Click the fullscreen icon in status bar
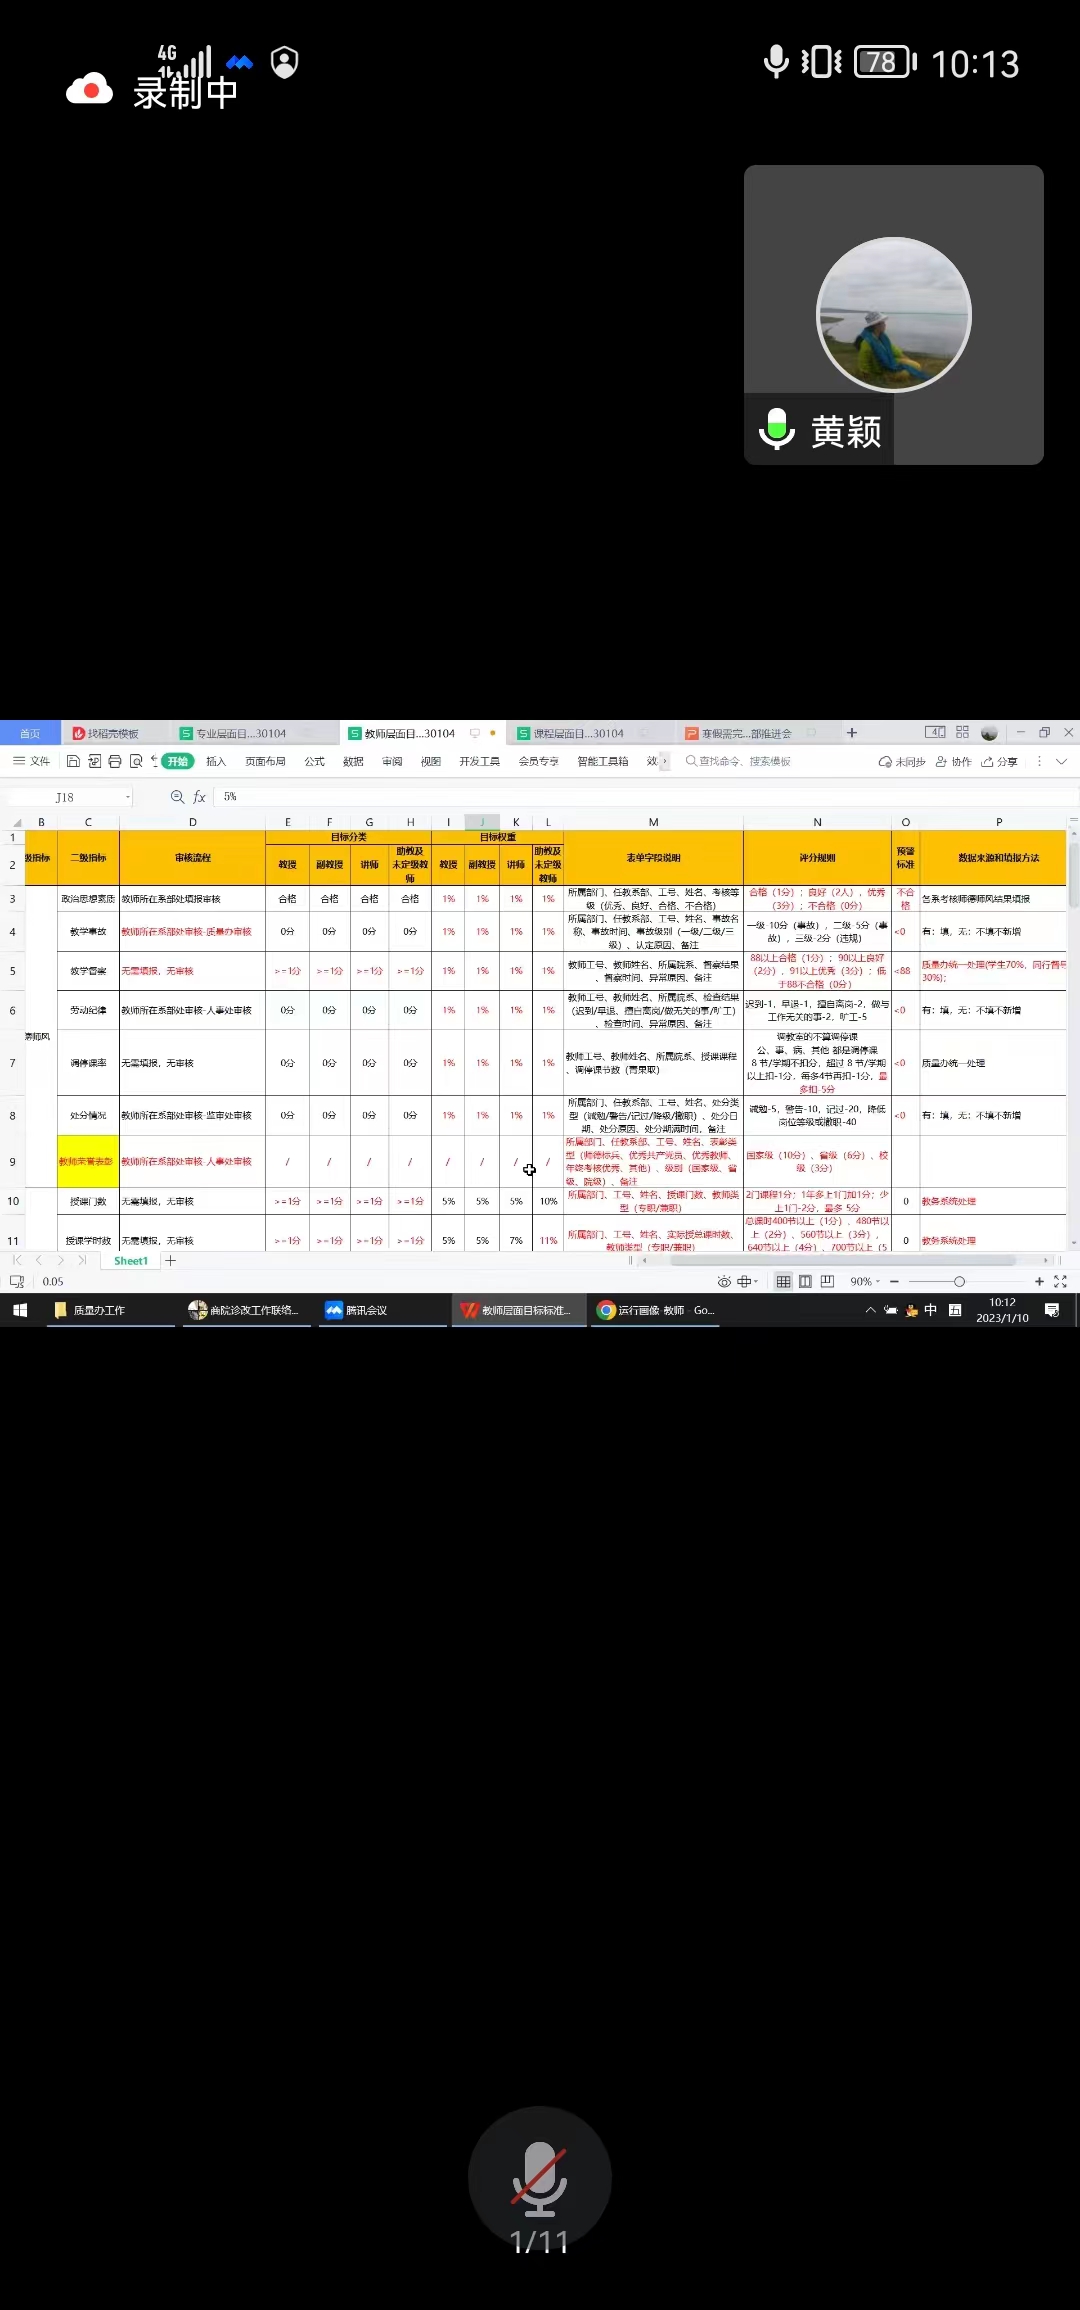1080x2310 pixels. point(1060,1281)
